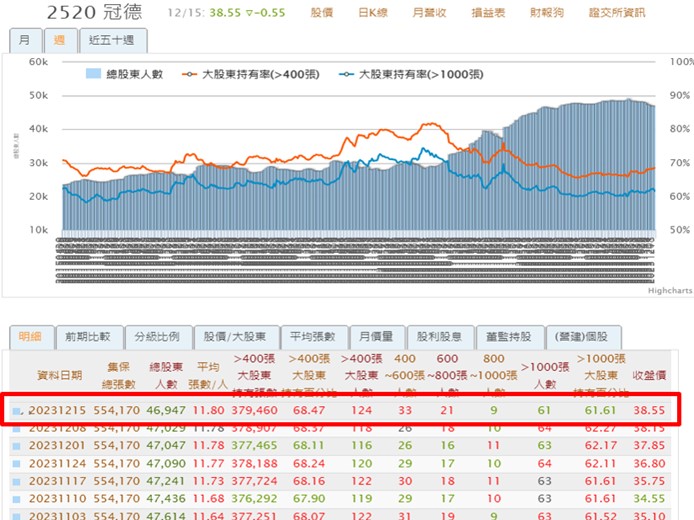Switch to the 近五十週 tab
The height and width of the screenshot is (520, 694).
[x=113, y=40]
